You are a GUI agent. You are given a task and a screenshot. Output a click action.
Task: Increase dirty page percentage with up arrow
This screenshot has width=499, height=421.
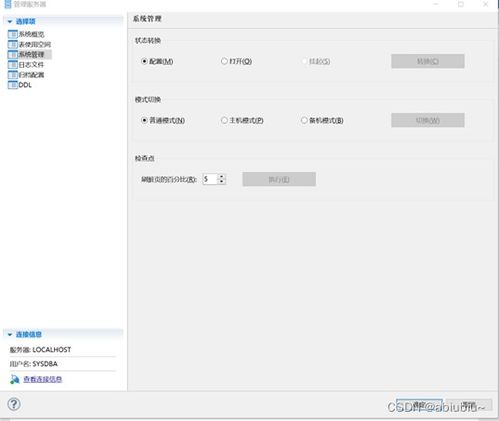(222, 176)
